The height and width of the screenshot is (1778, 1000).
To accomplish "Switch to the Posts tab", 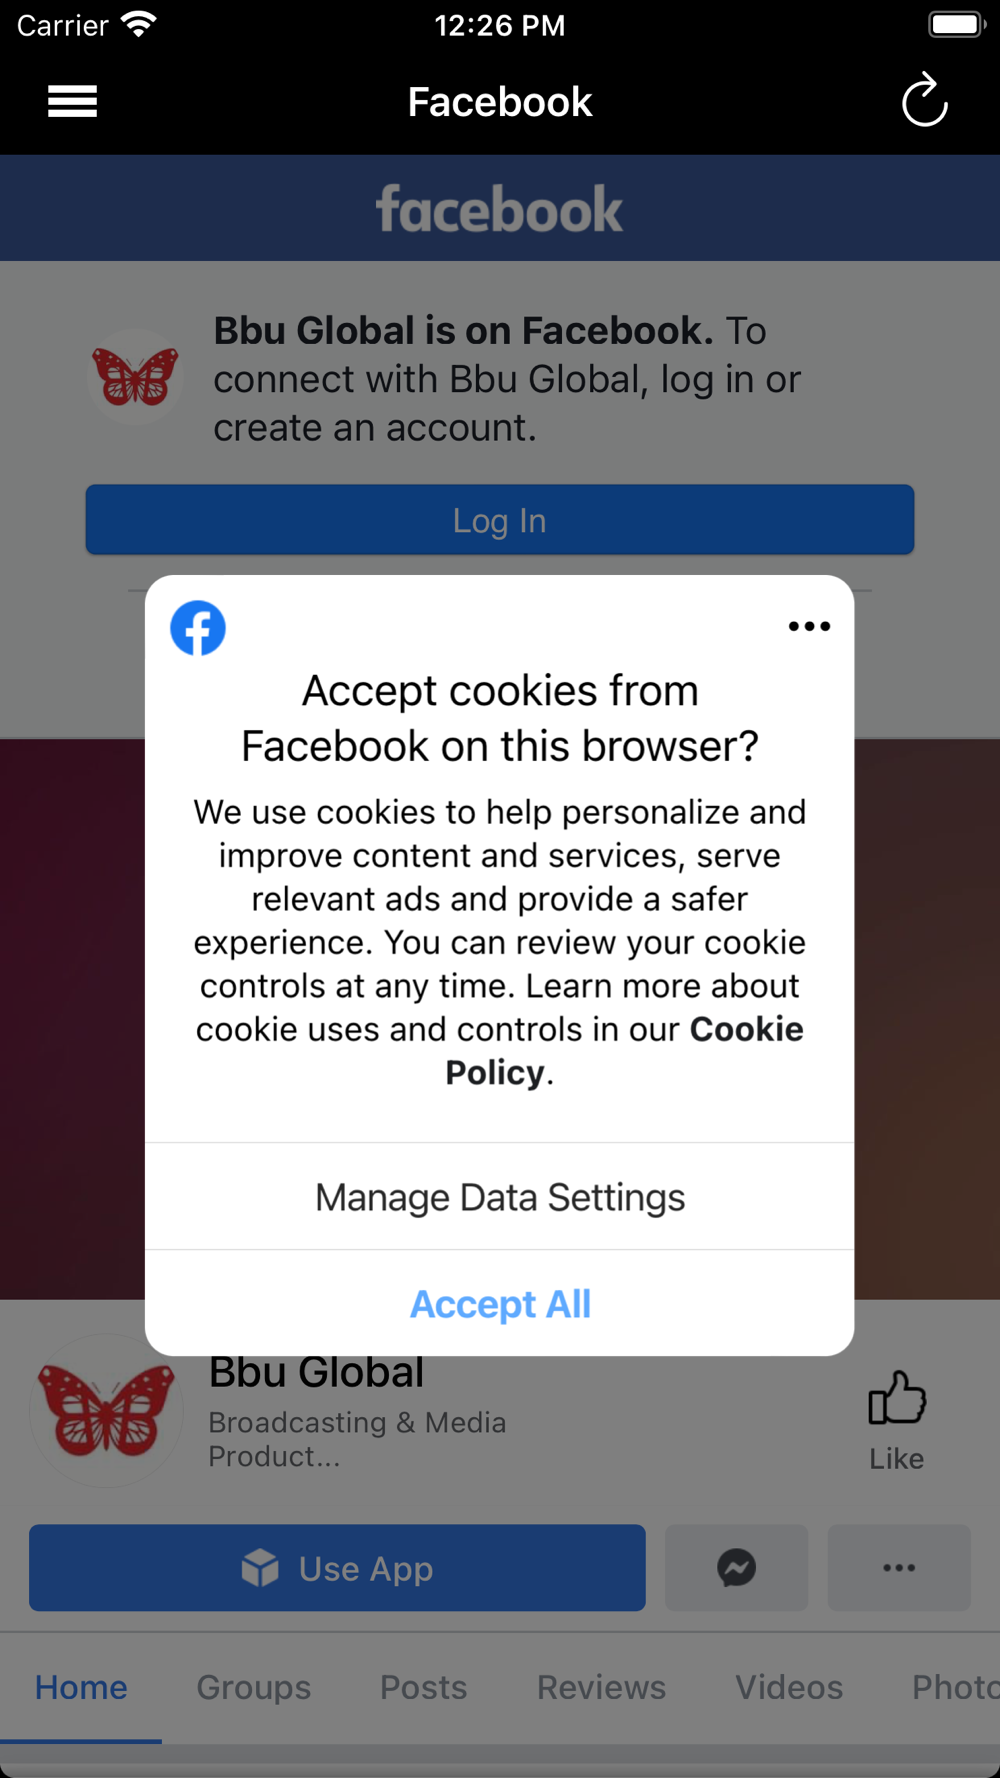I will pos(423,1687).
